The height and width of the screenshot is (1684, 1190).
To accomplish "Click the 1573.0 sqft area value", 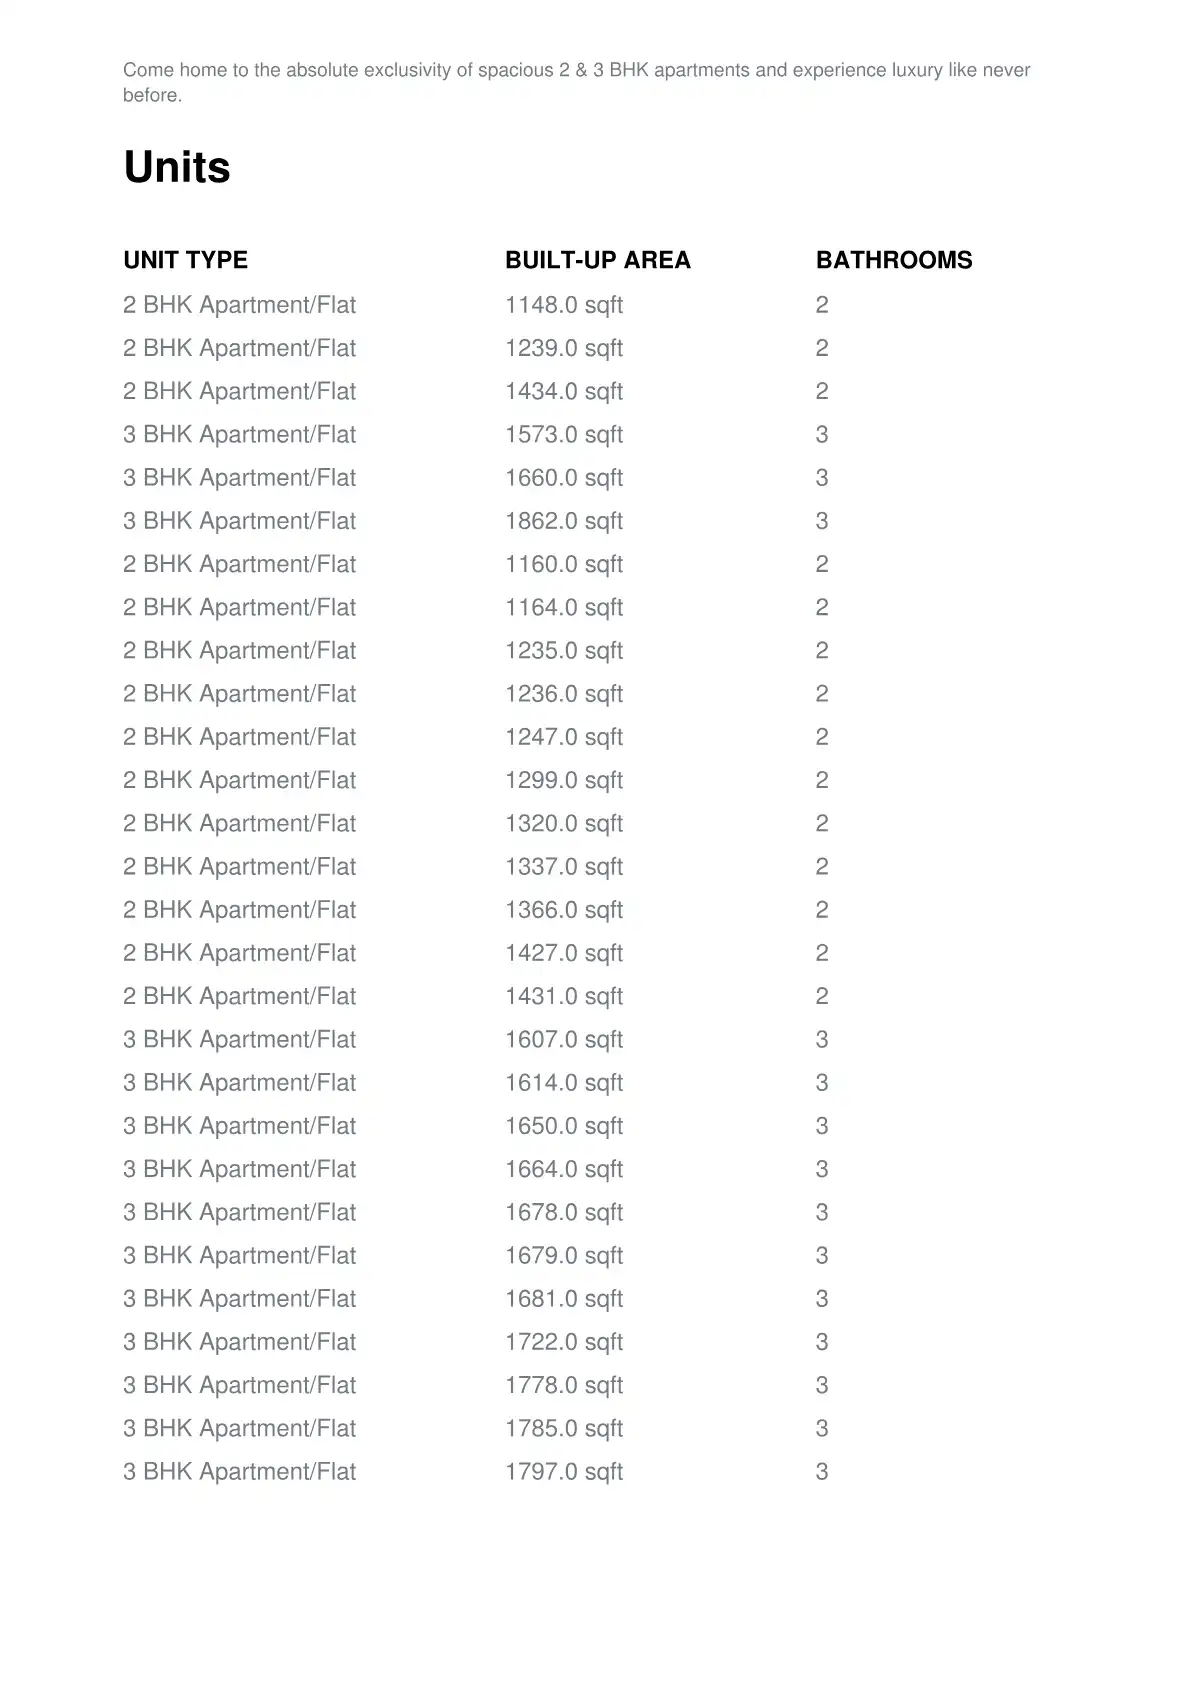I will coord(563,434).
